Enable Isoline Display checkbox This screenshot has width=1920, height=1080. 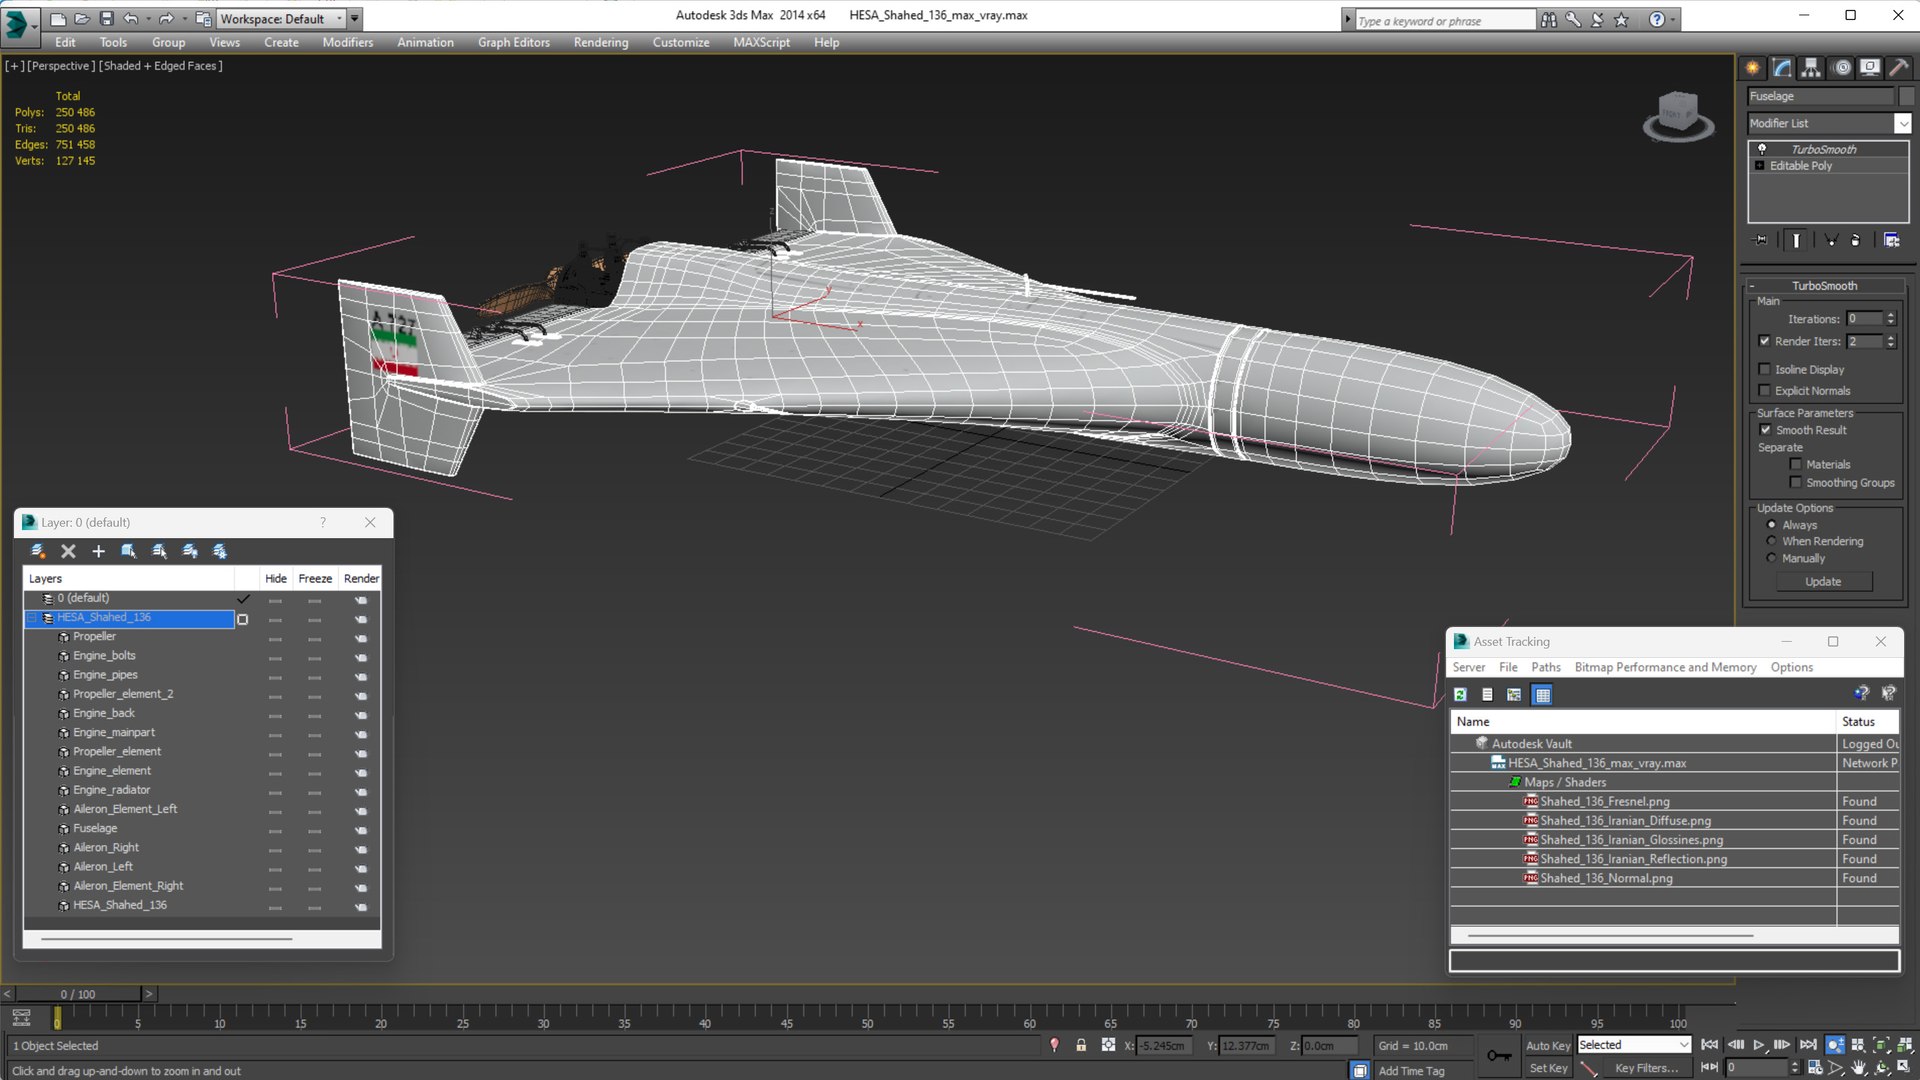click(x=1765, y=369)
